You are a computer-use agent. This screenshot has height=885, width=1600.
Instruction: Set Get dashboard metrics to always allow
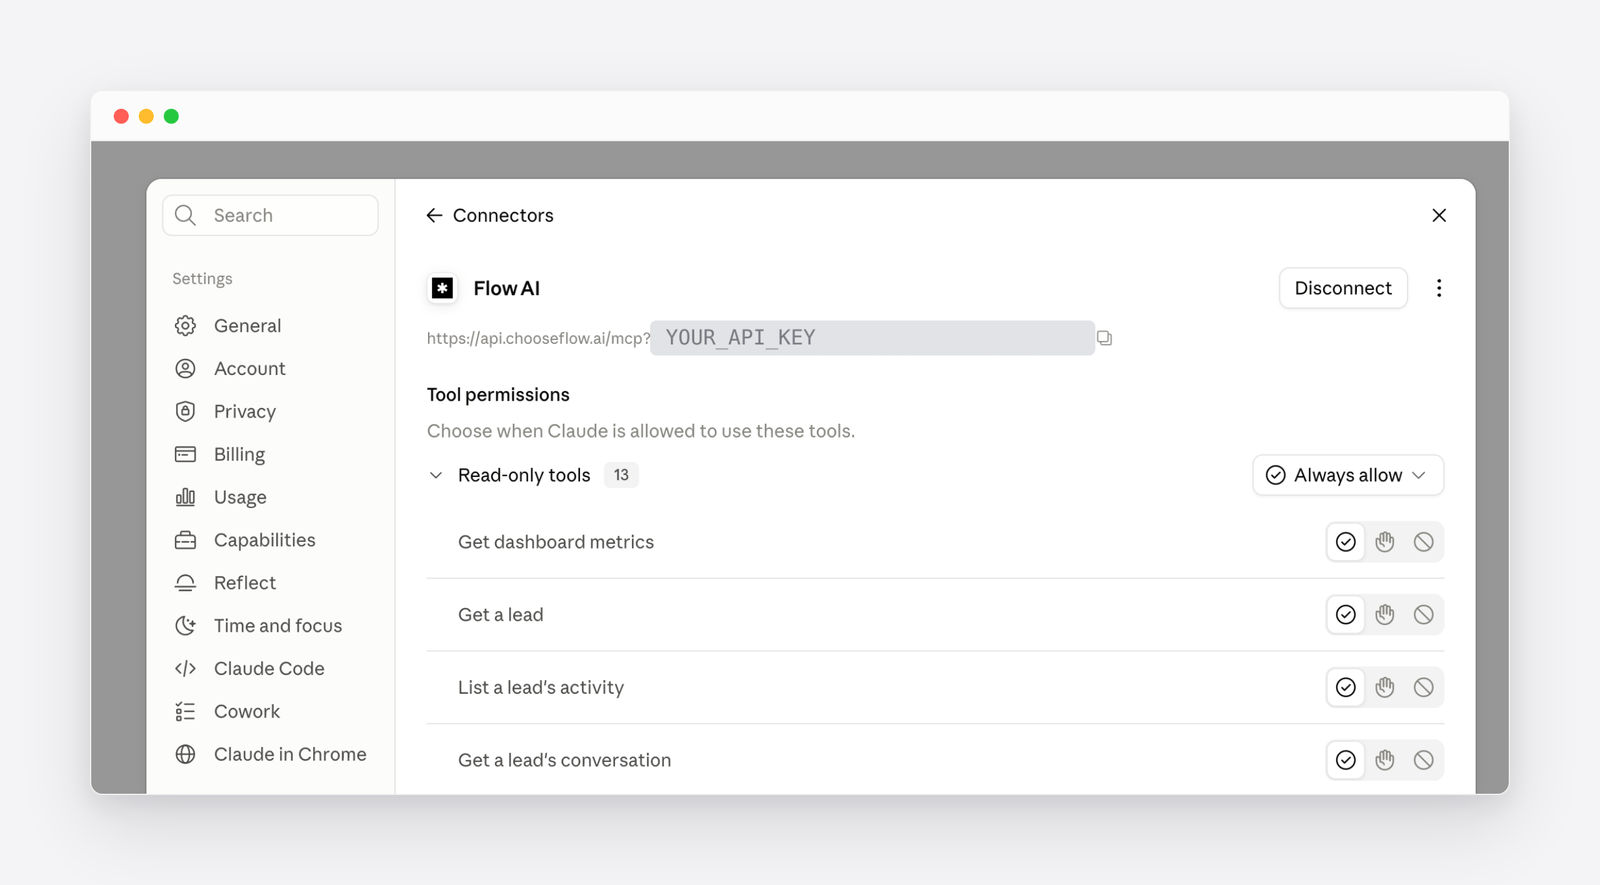(1346, 542)
